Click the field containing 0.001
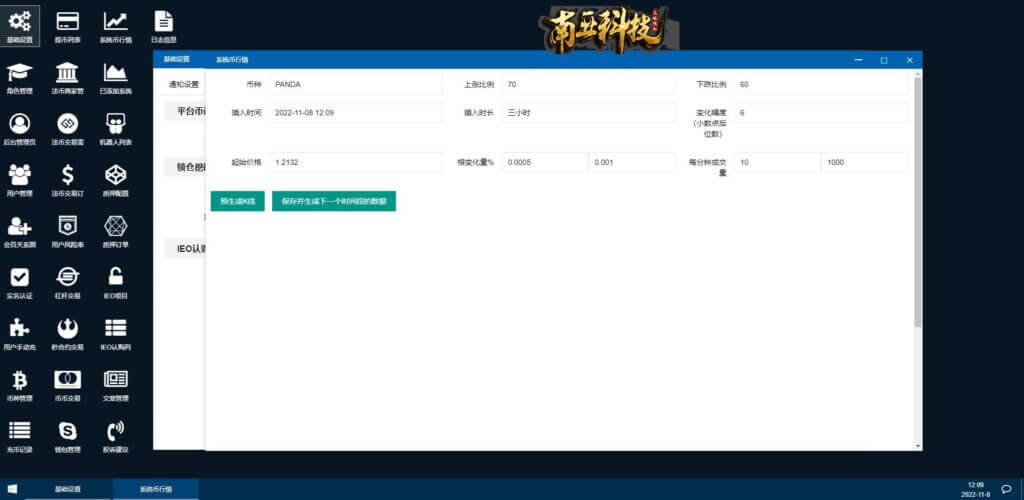 tap(632, 163)
